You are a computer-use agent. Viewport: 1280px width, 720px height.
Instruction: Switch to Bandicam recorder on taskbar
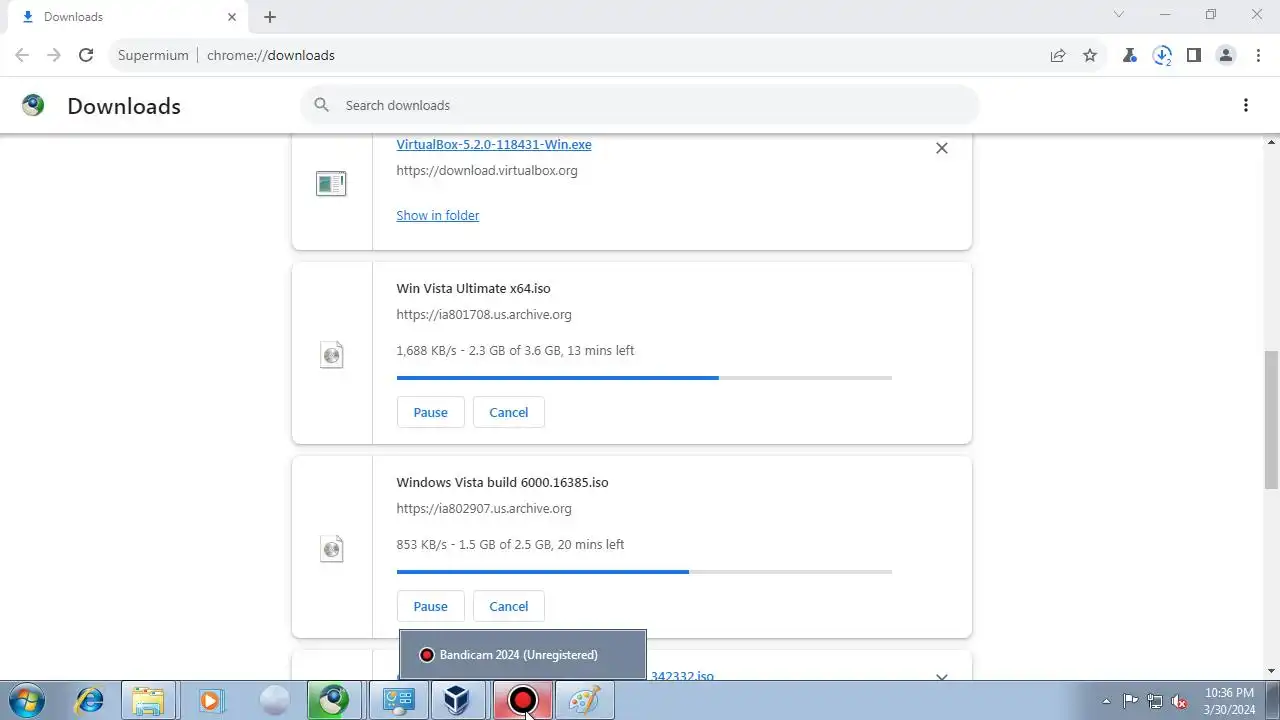tap(522, 700)
